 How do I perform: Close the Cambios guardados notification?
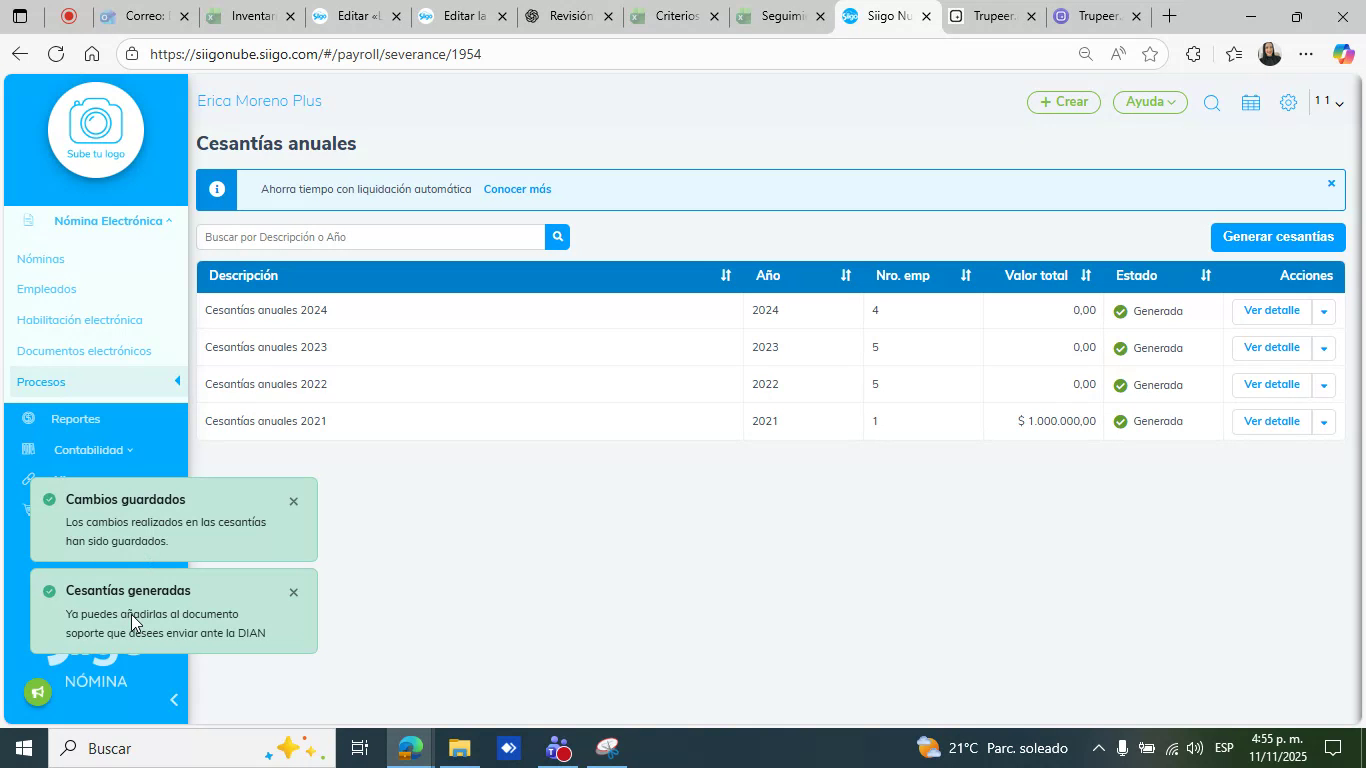[293, 501]
